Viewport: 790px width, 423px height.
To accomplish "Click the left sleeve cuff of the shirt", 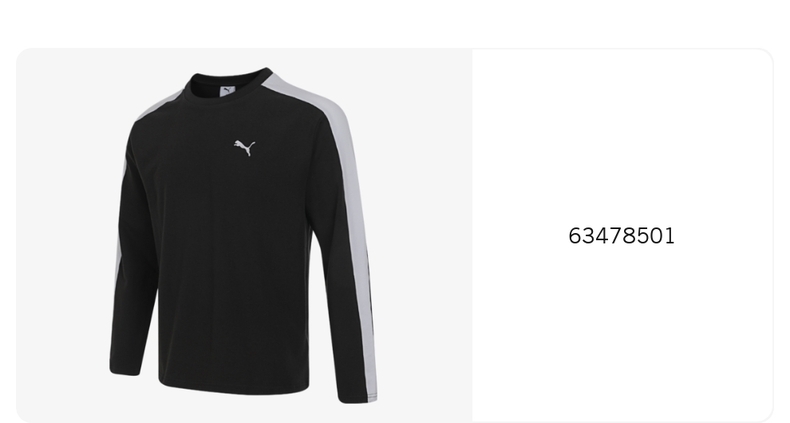I will [124, 366].
